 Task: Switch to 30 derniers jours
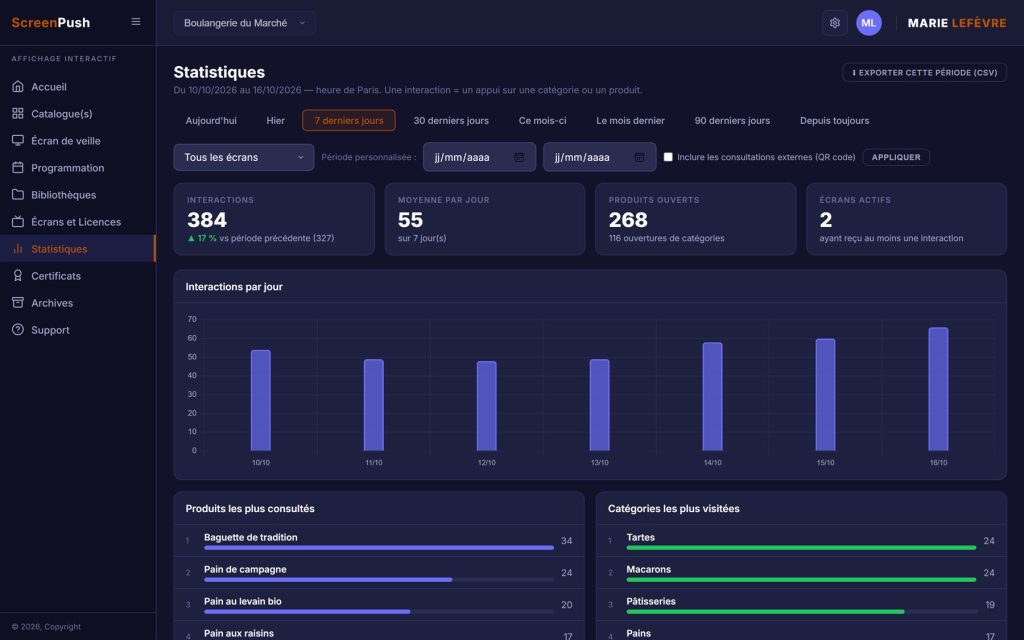(451, 120)
